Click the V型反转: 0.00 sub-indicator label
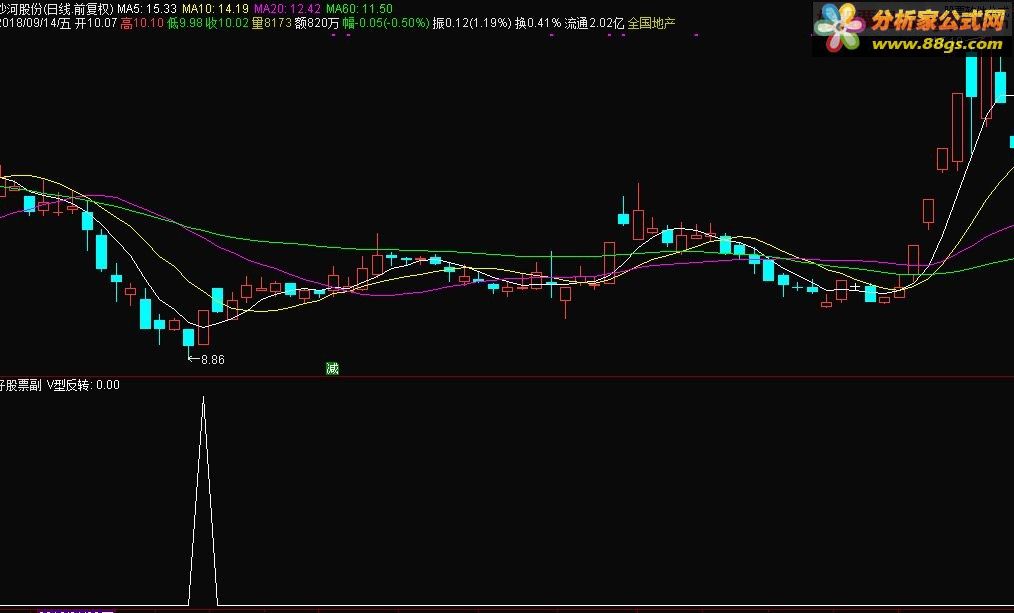 (83, 385)
